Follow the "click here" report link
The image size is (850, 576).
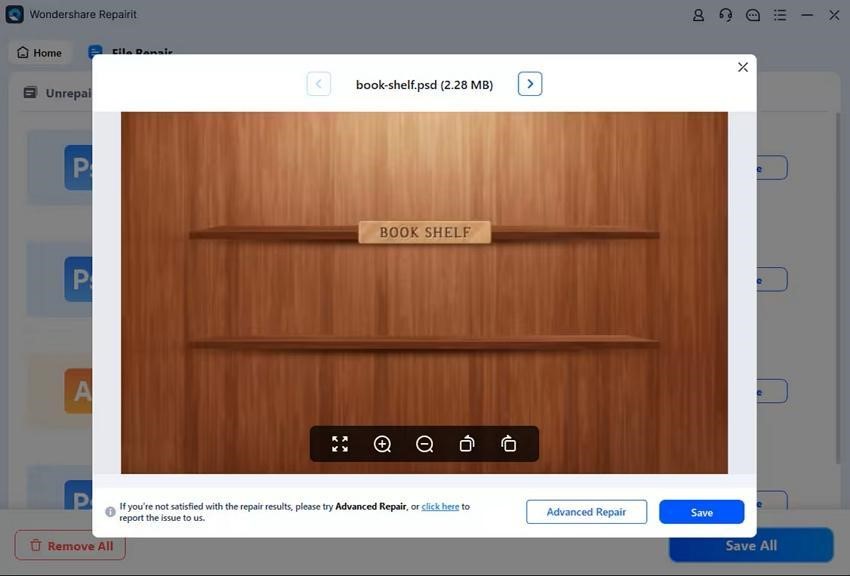440,507
